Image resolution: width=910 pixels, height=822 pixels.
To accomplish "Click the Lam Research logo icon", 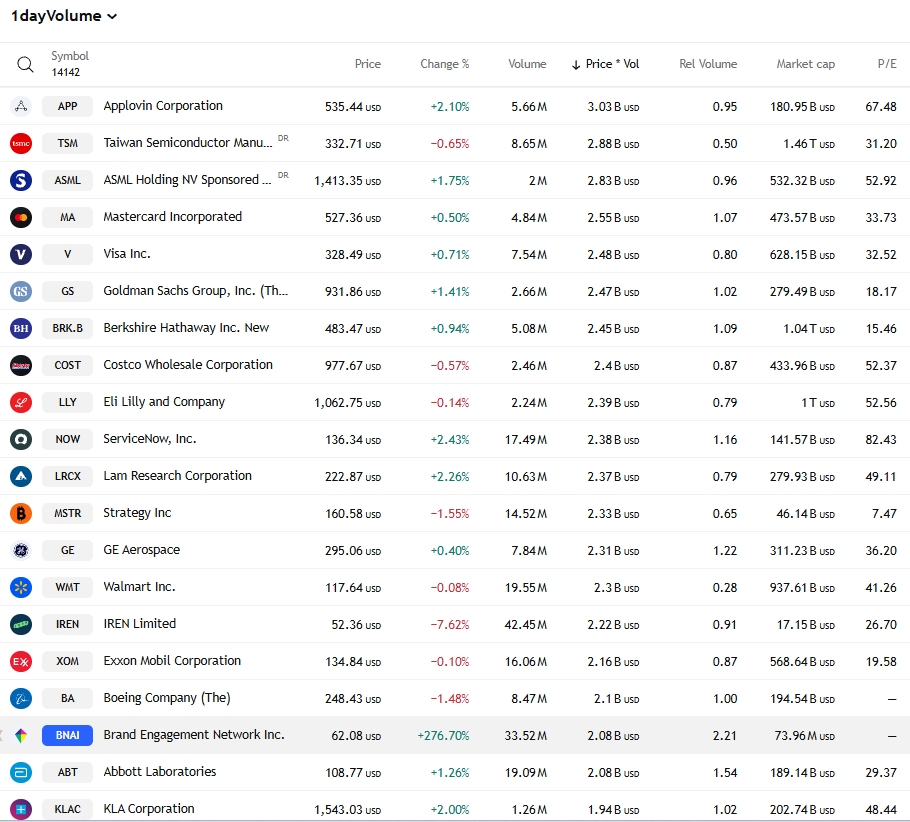I will pos(21,477).
